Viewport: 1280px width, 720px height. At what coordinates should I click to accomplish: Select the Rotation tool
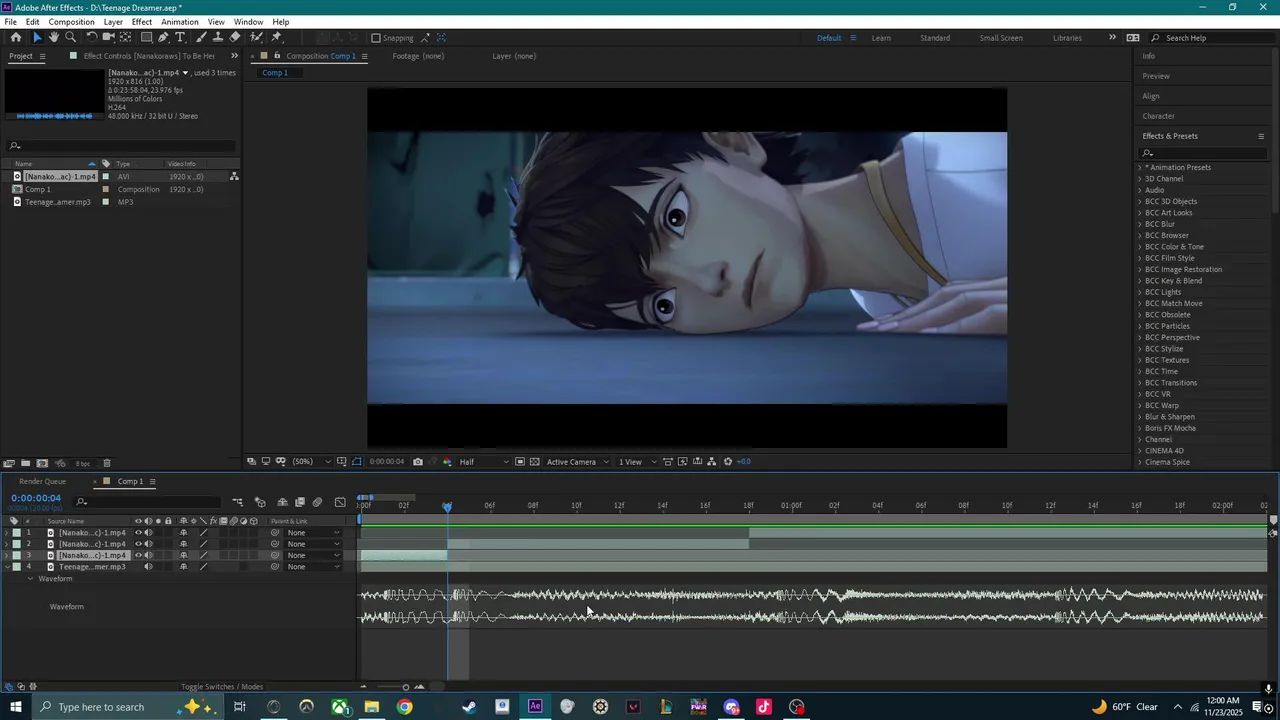tap(92, 37)
